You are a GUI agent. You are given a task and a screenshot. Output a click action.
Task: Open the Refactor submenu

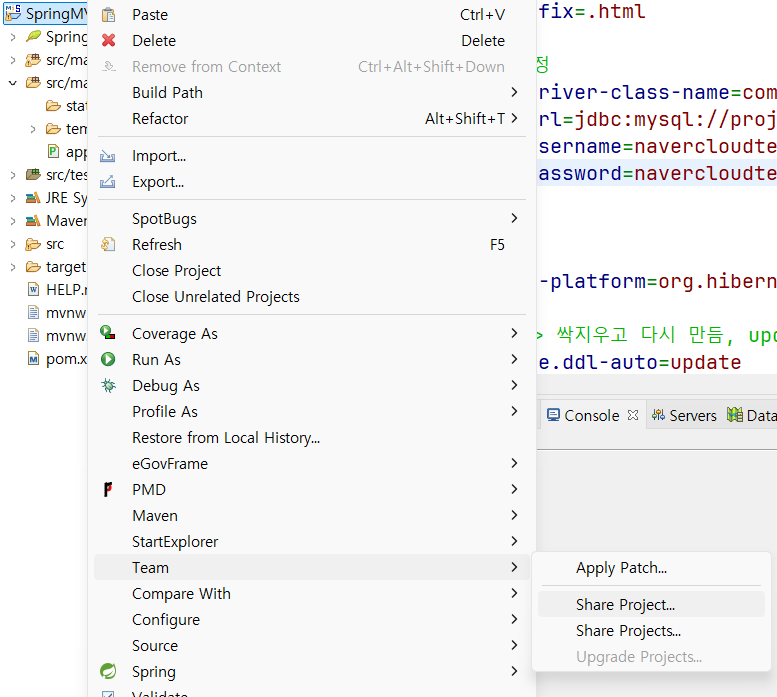(x=312, y=118)
